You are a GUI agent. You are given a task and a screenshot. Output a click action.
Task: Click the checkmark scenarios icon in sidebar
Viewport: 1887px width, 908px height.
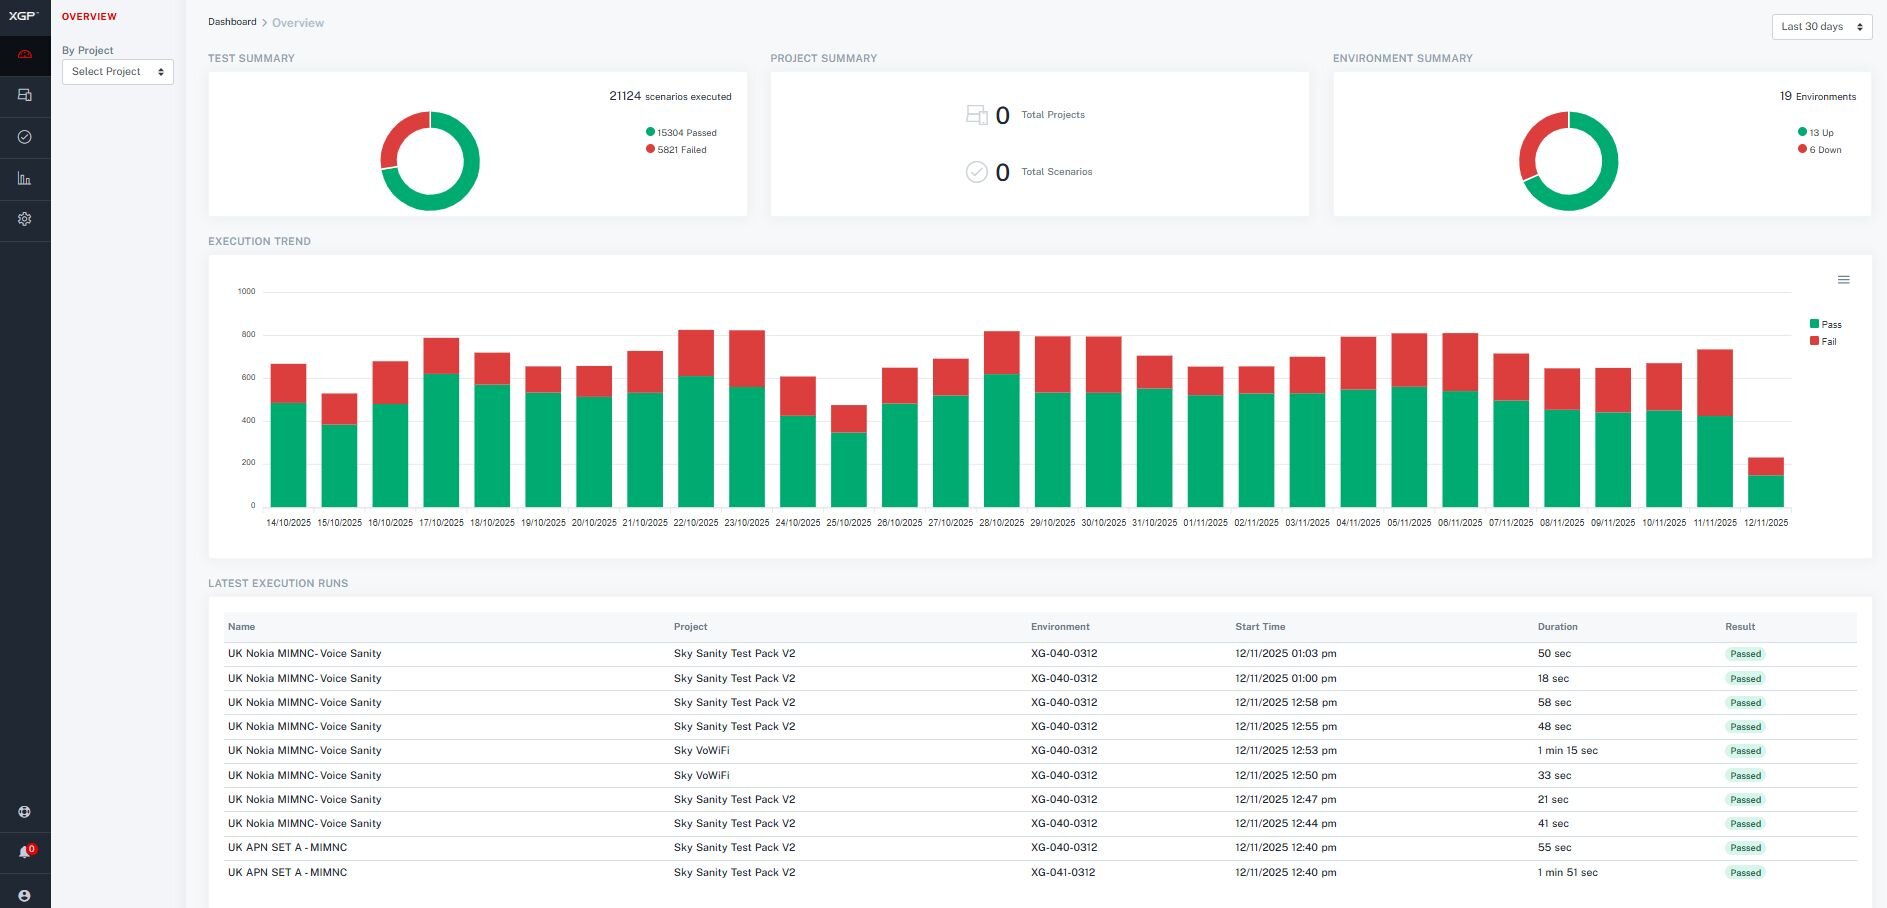[25, 137]
